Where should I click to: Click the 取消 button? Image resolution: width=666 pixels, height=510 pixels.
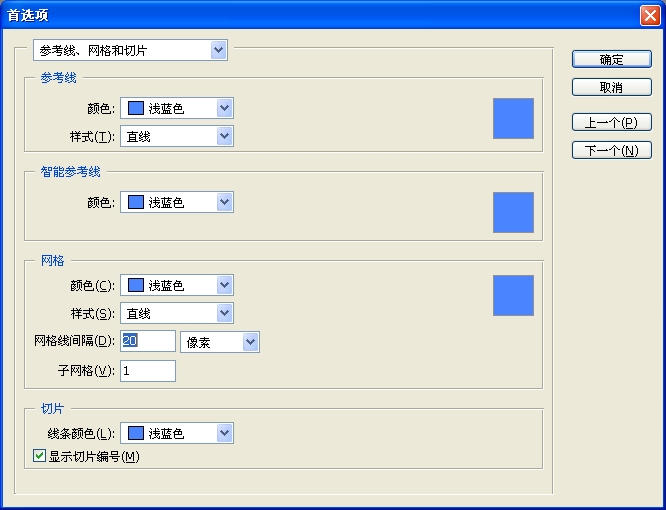pyautogui.click(x=611, y=88)
